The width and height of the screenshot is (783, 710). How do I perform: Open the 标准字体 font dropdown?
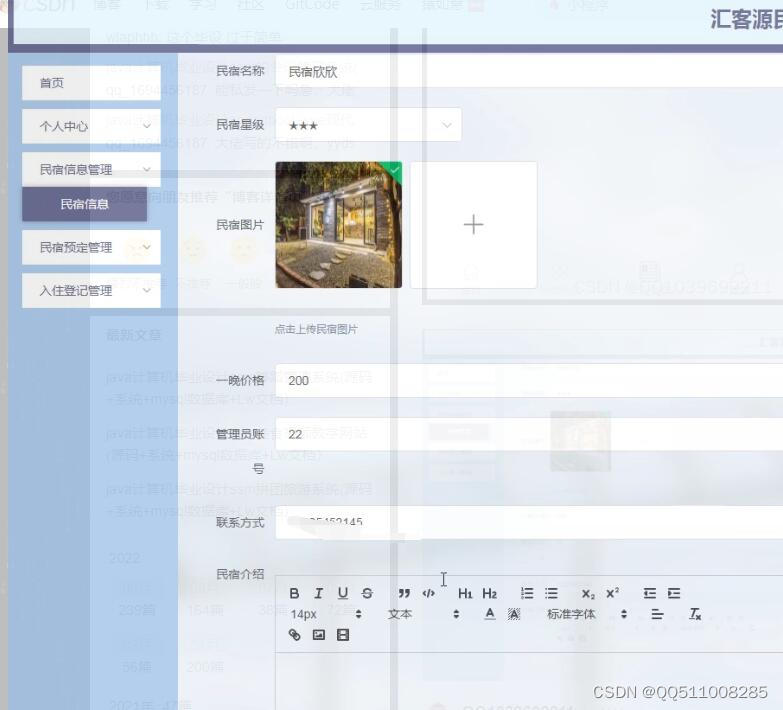[x=587, y=614]
